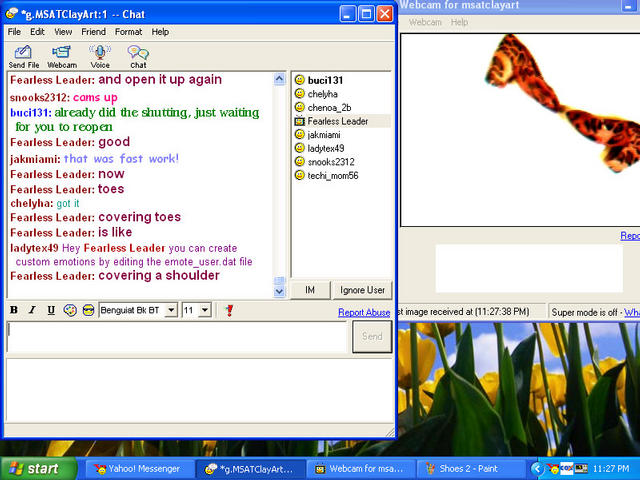Viewport: 640px width, 480px height.
Task: Click the Yahoo Messenger system tray icon
Action: click(553, 469)
